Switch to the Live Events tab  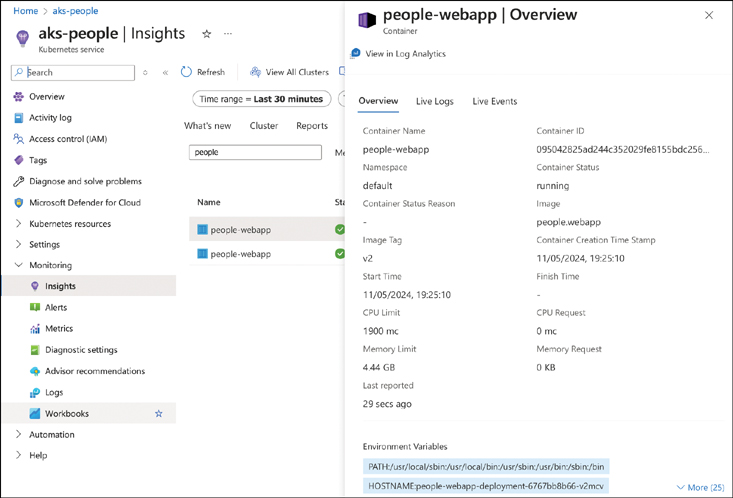click(494, 101)
